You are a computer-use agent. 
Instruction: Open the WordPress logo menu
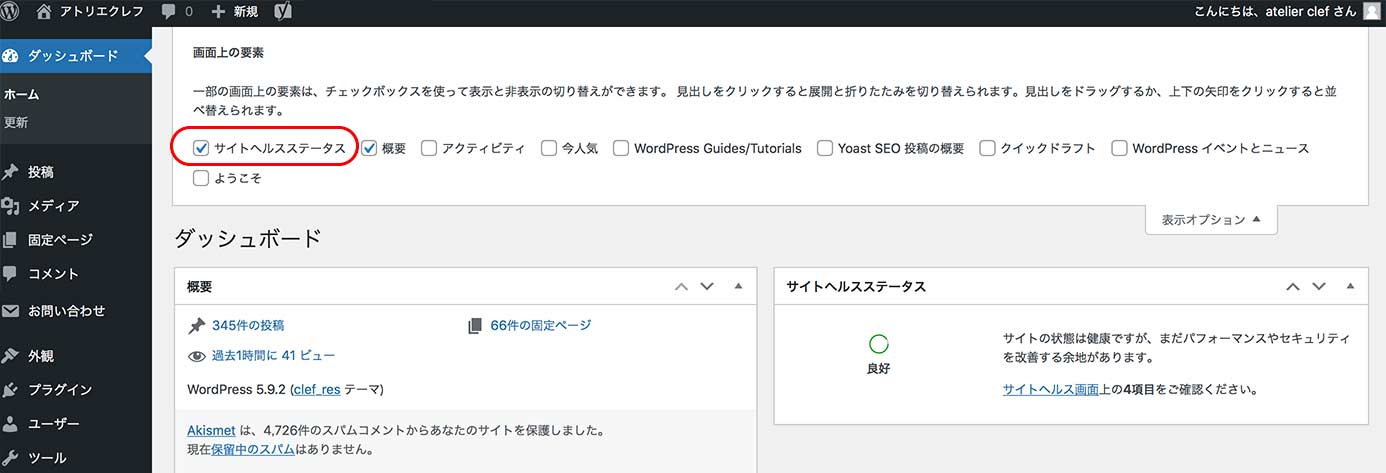(x=13, y=12)
